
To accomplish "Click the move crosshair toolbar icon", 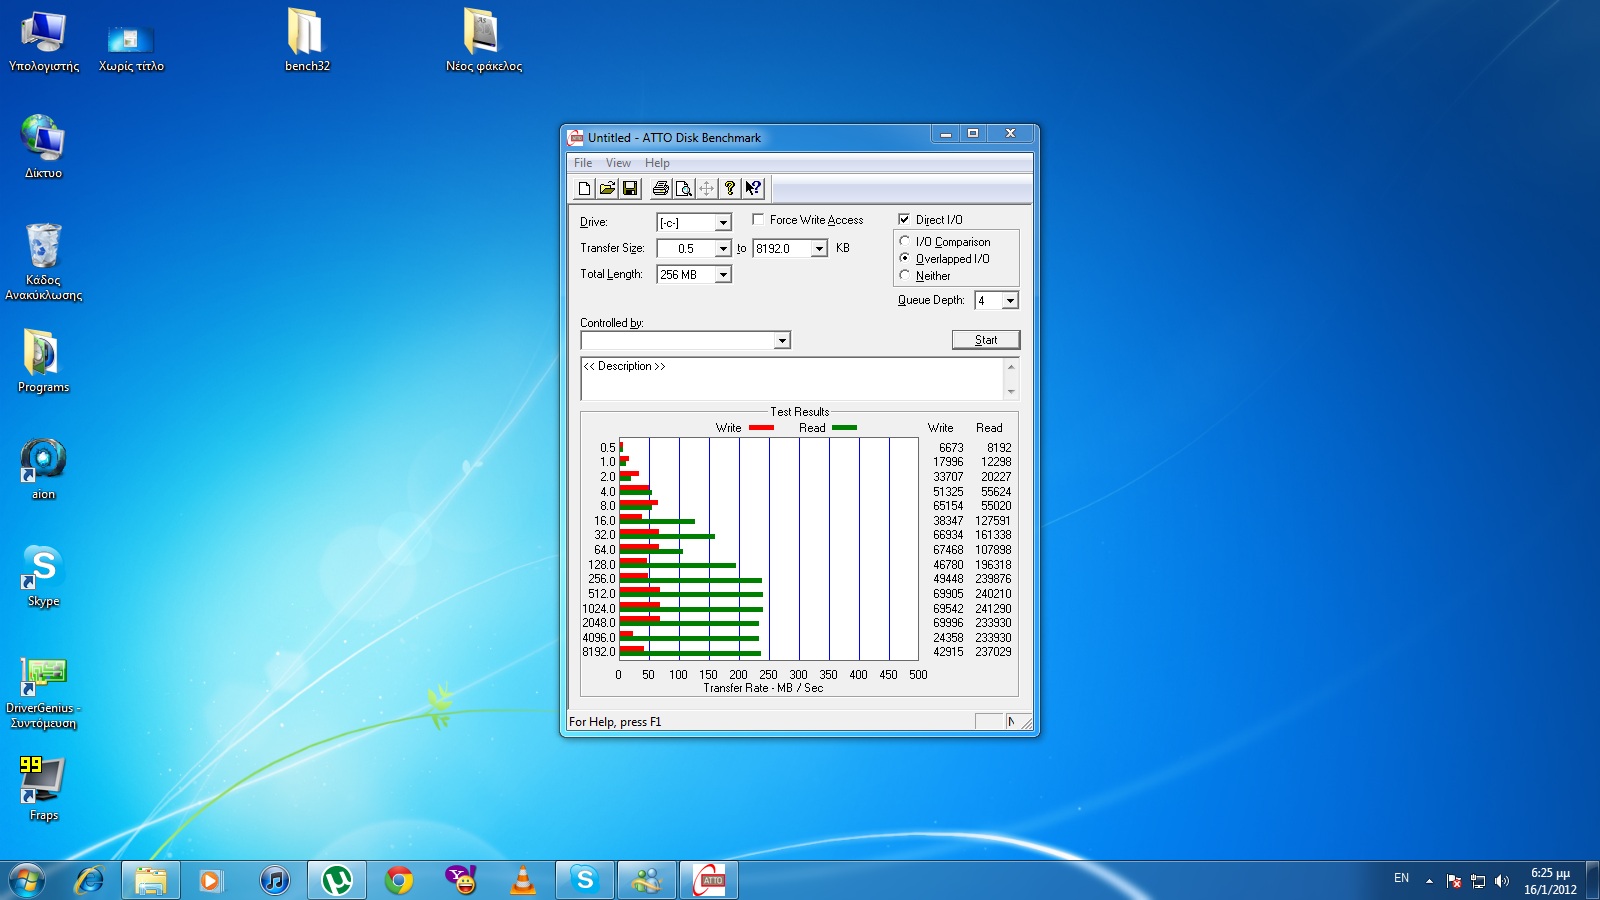I will click(706, 188).
